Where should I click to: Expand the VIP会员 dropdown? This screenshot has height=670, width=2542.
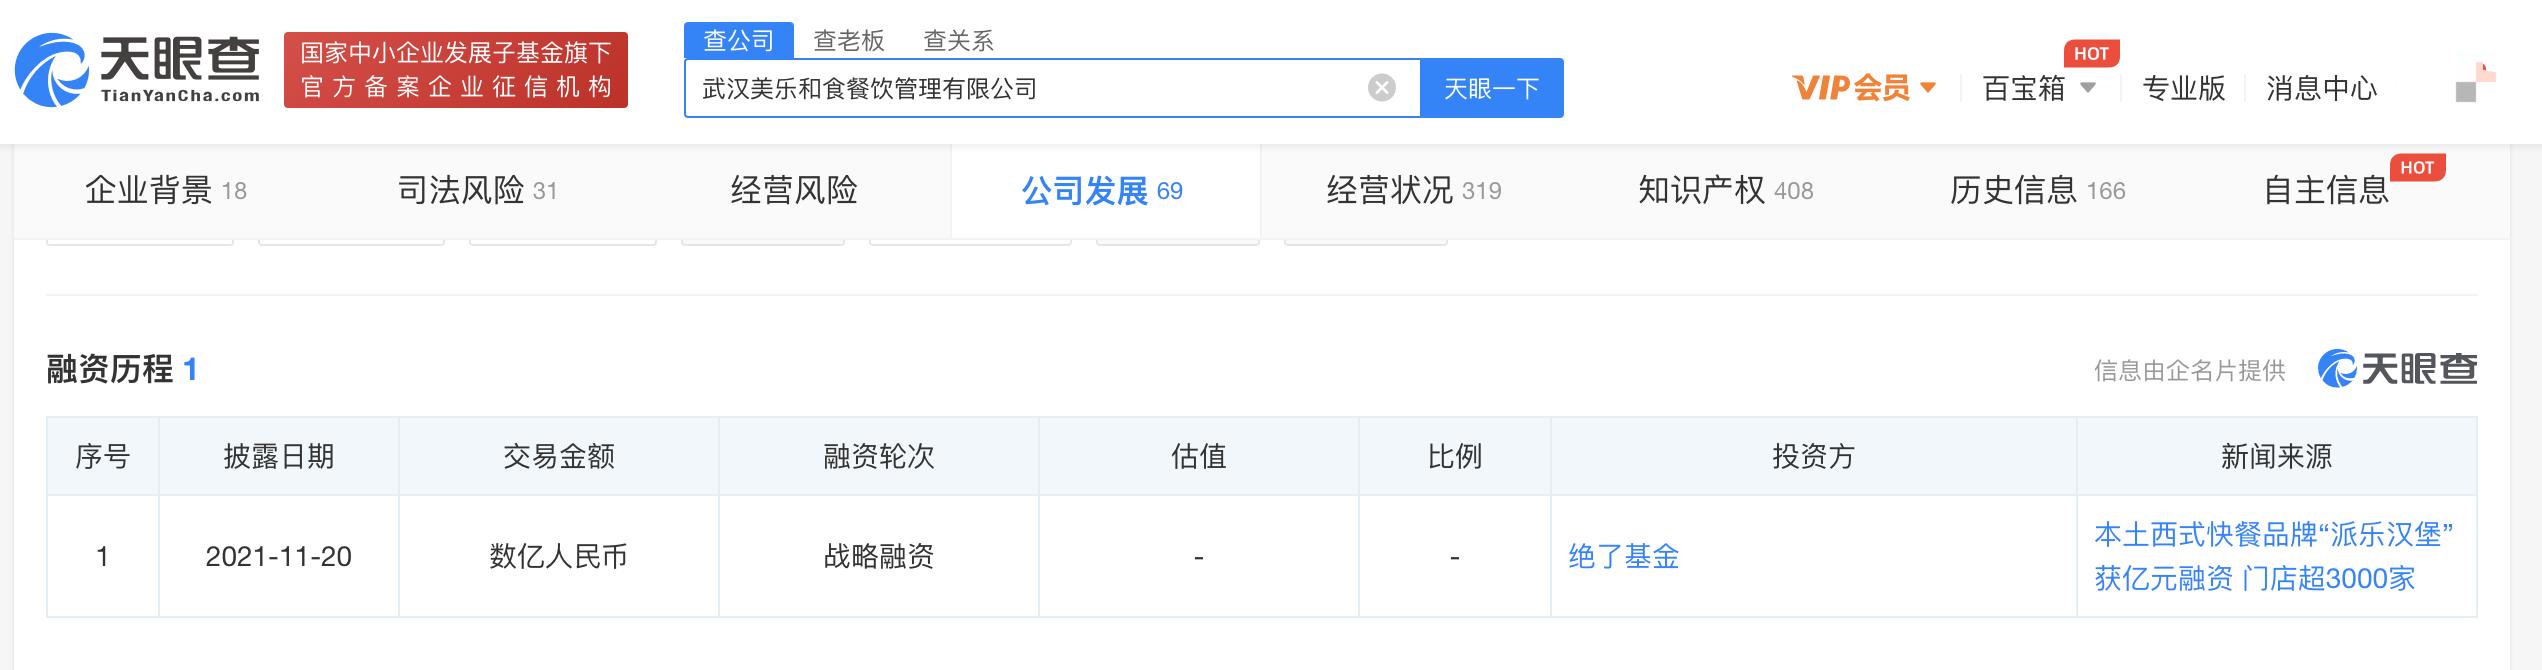click(x=1864, y=88)
